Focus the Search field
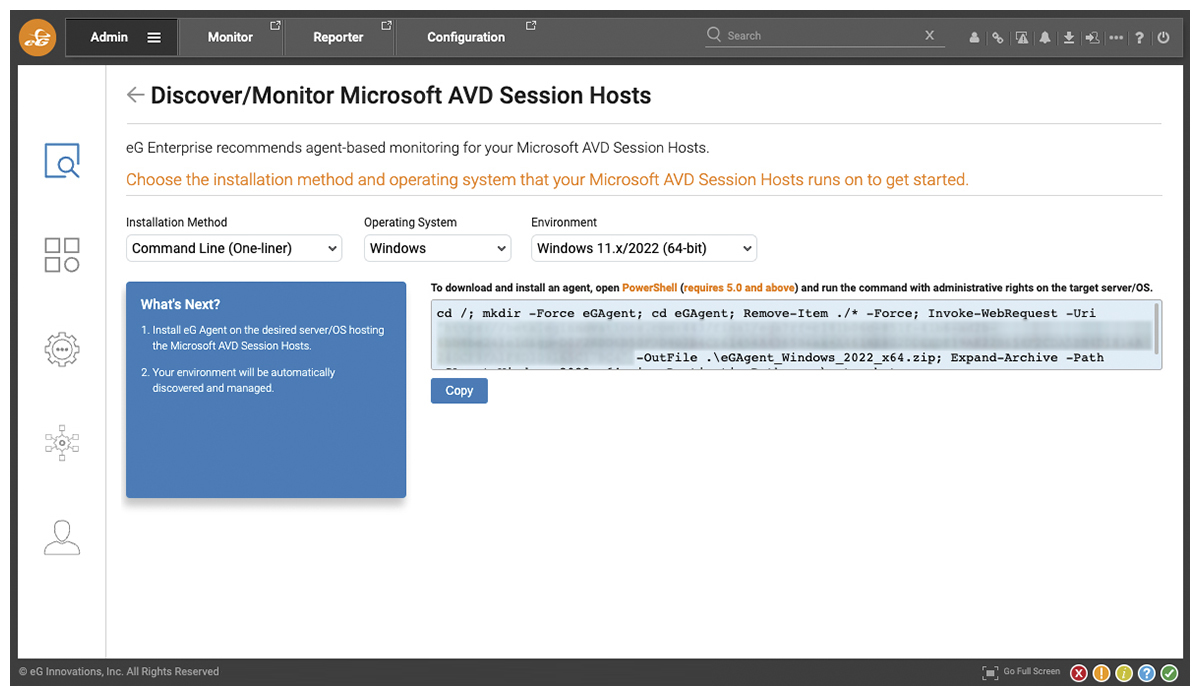The height and width of the screenshot is (696, 1200). tap(820, 35)
